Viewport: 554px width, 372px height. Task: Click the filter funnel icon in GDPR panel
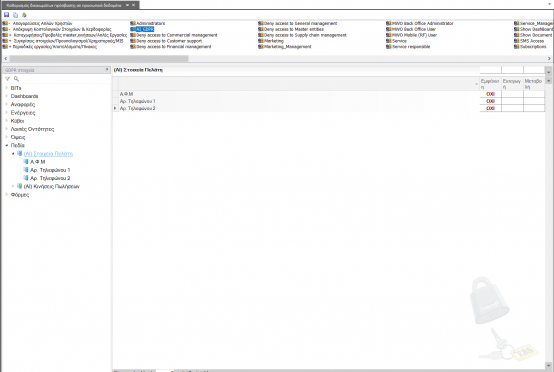[x=7, y=79]
